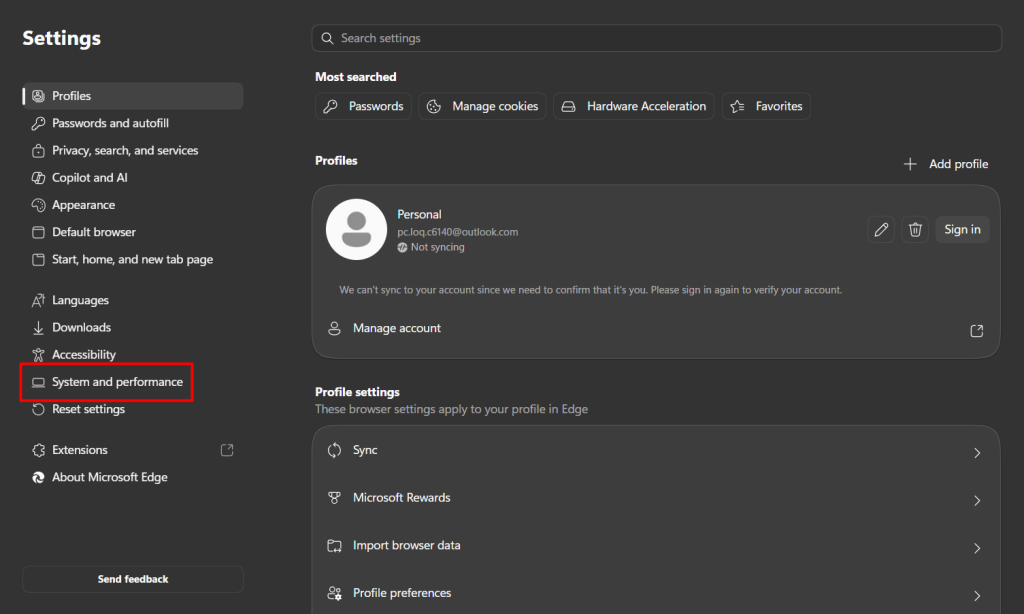Click the Add profile label

coord(958,164)
